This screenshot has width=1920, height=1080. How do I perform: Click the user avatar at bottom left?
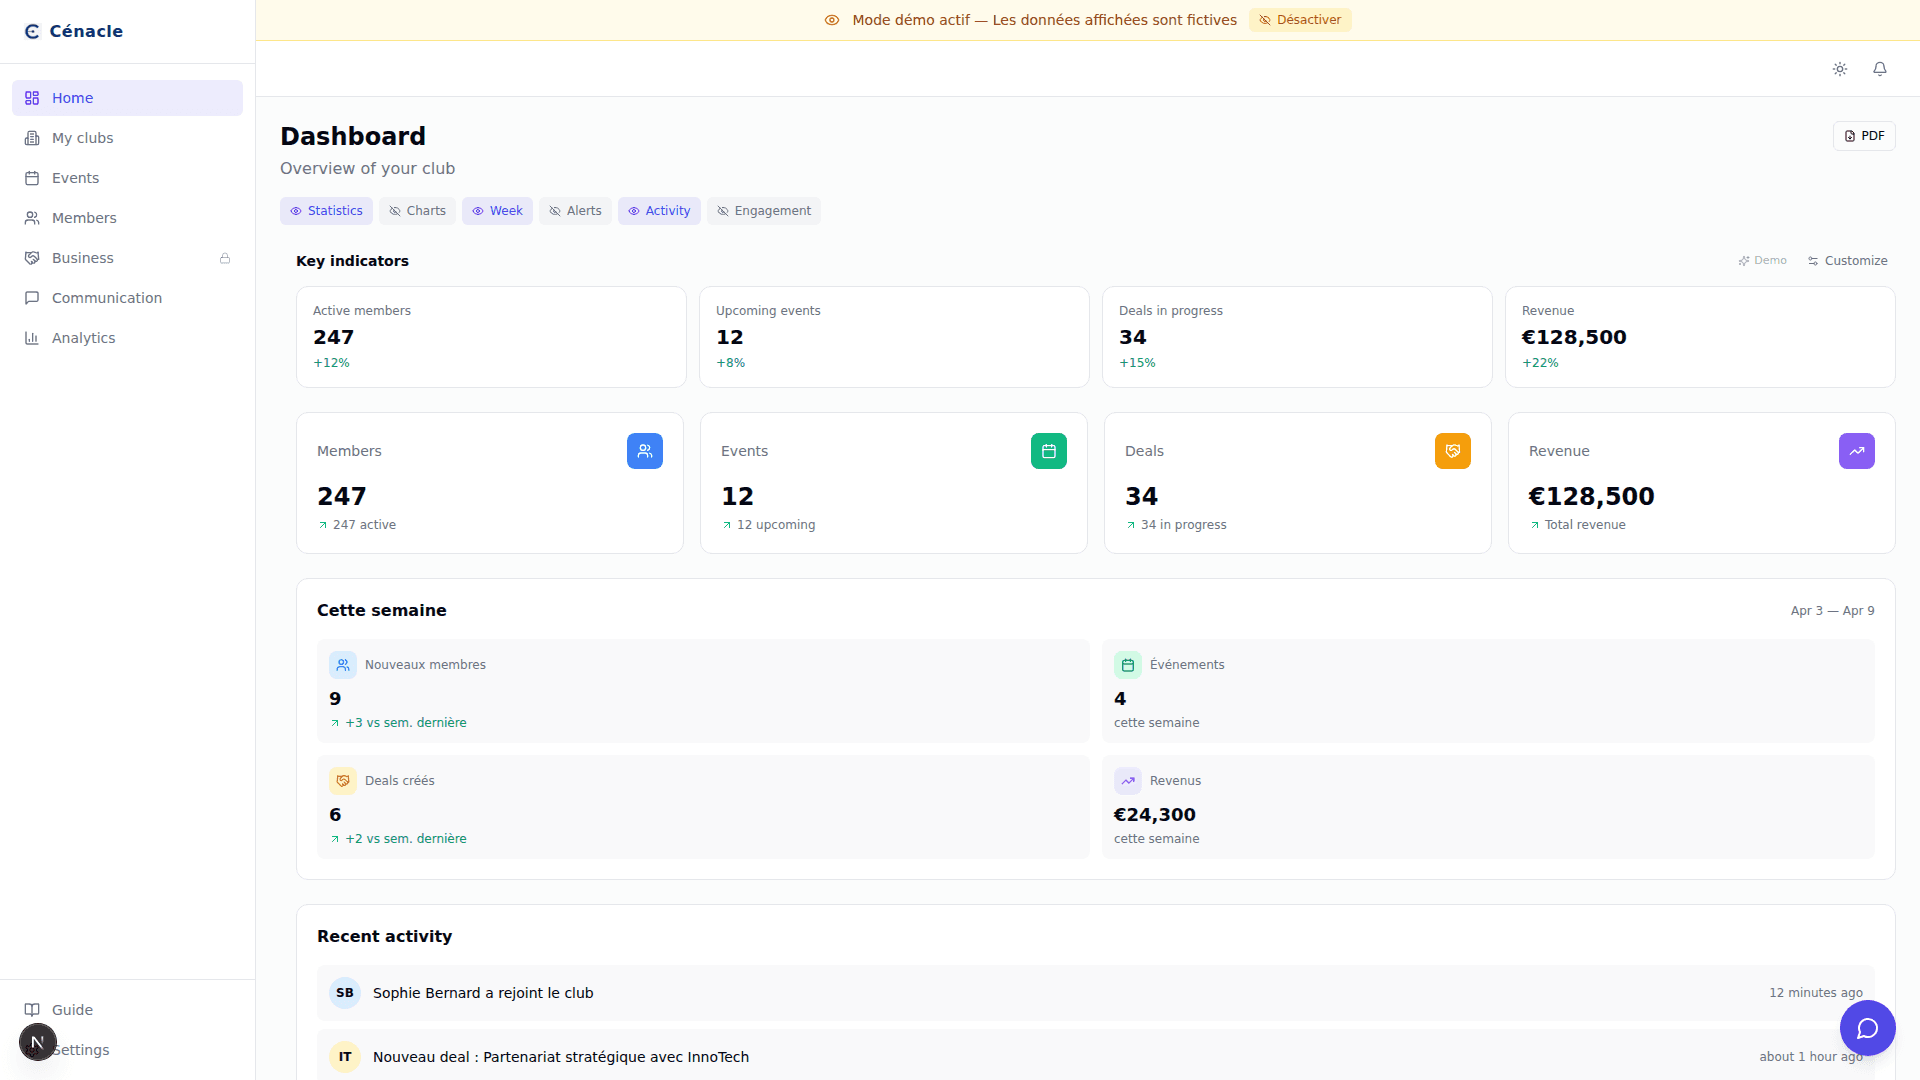point(37,1042)
